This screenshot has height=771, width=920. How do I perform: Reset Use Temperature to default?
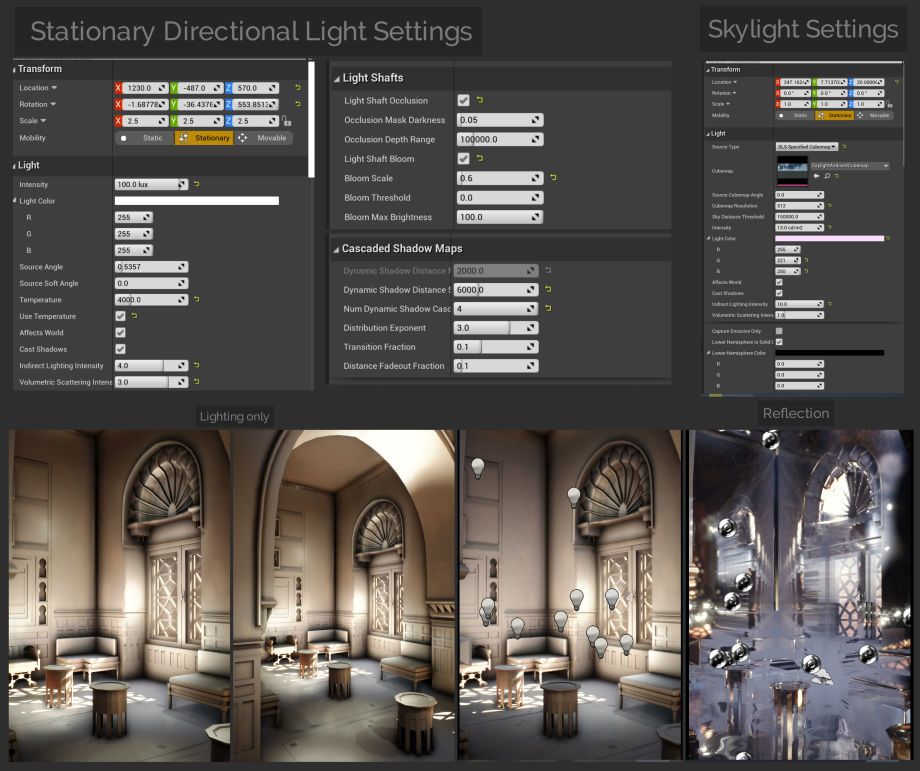click(x=134, y=316)
